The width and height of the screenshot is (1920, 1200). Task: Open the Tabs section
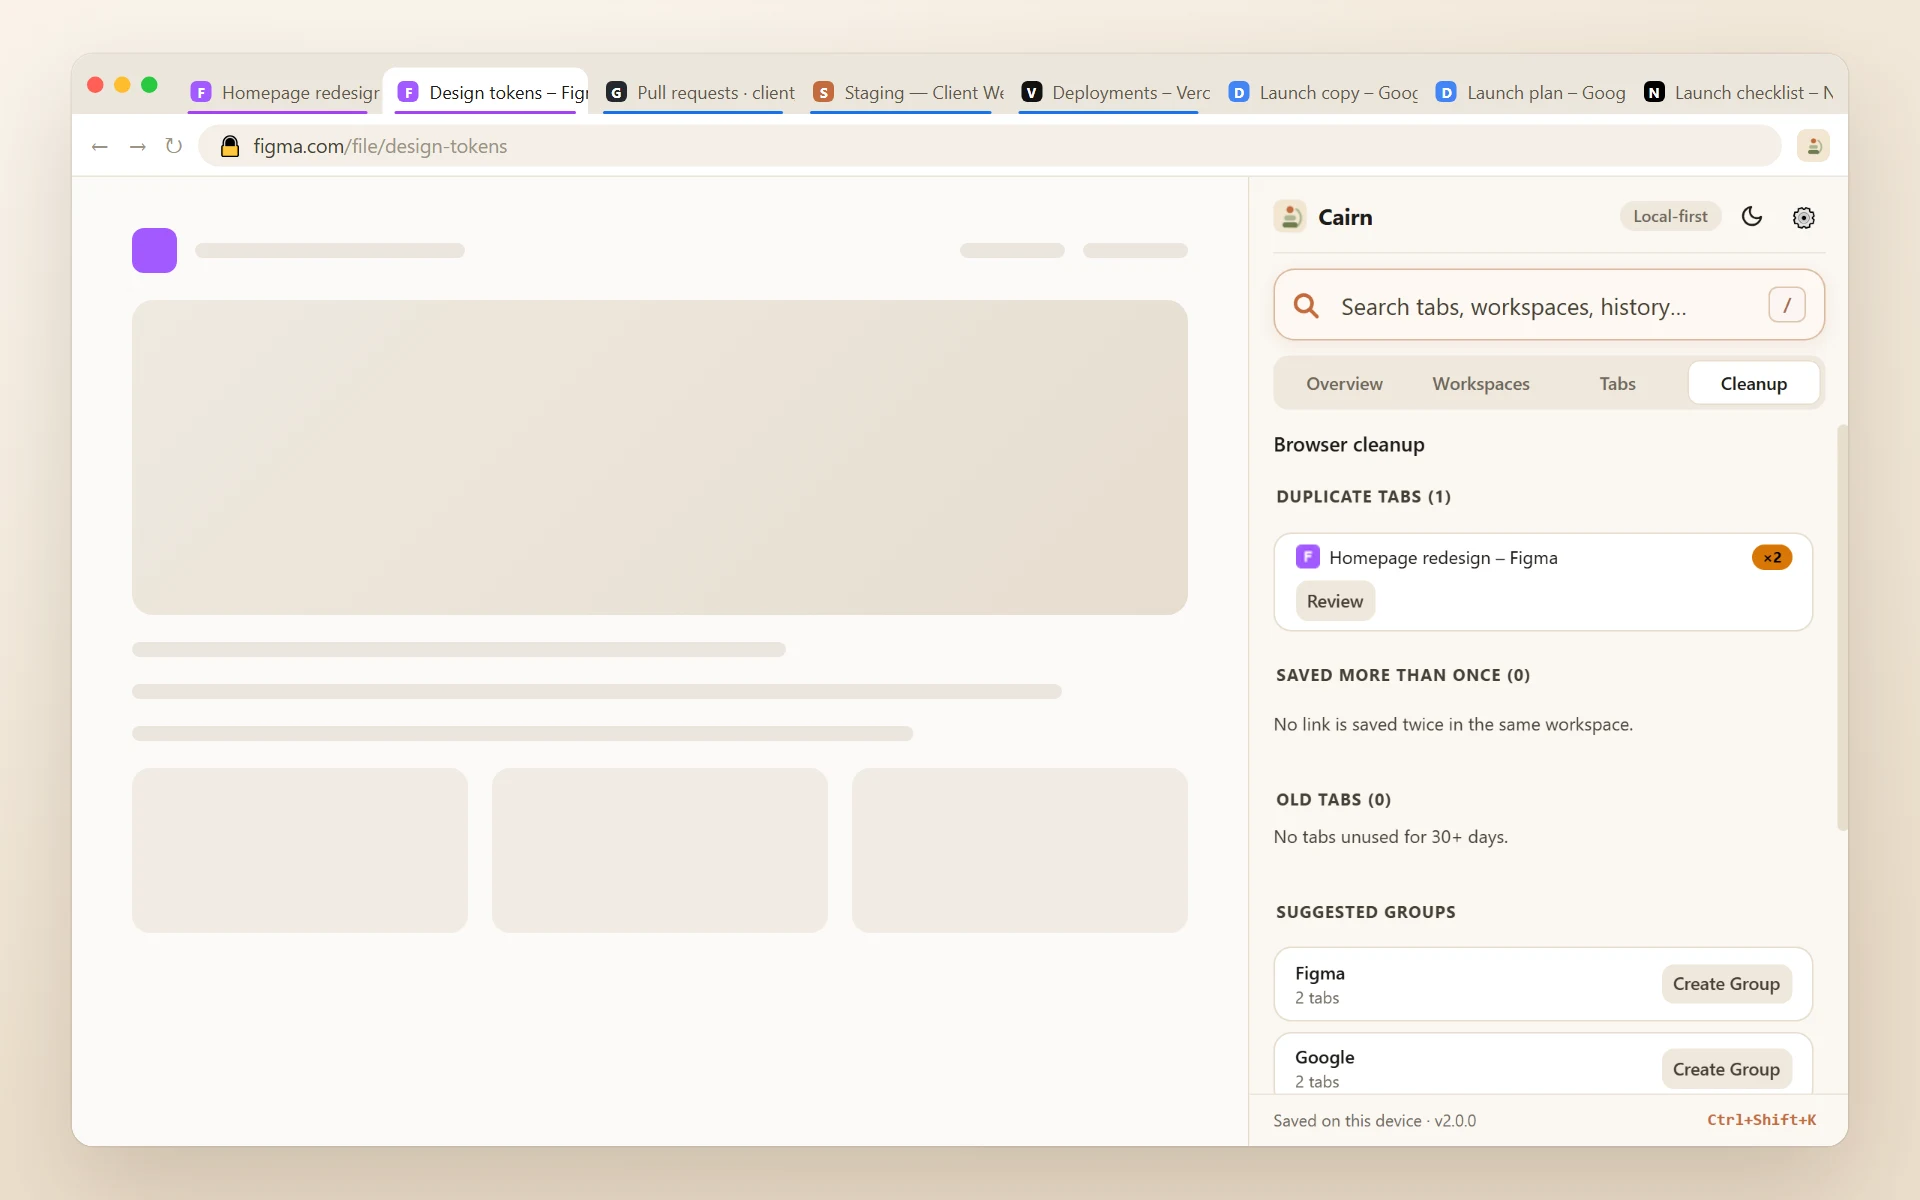coord(1617,384)
